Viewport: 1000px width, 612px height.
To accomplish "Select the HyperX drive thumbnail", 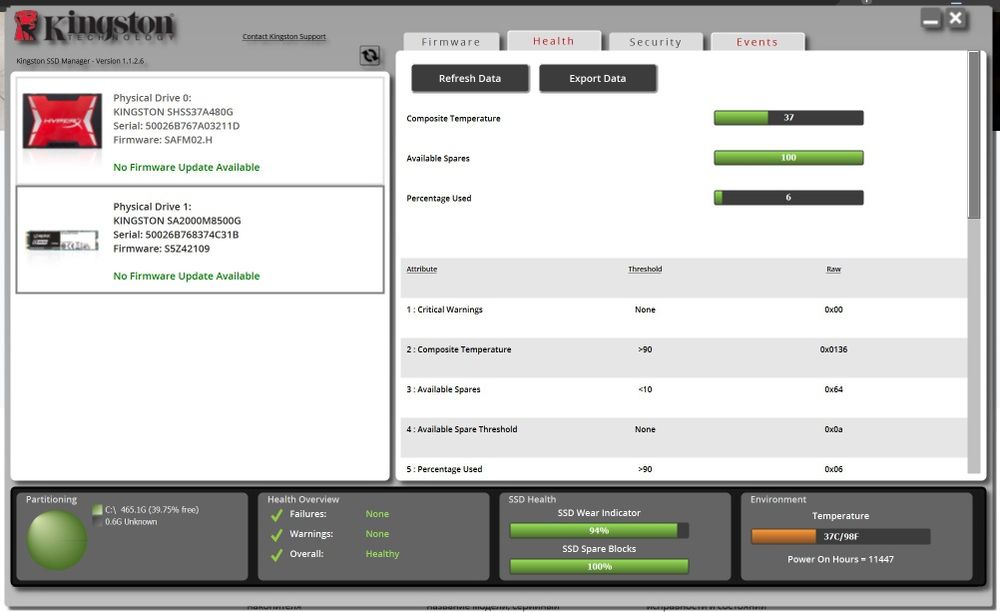I will click(62, 120).
